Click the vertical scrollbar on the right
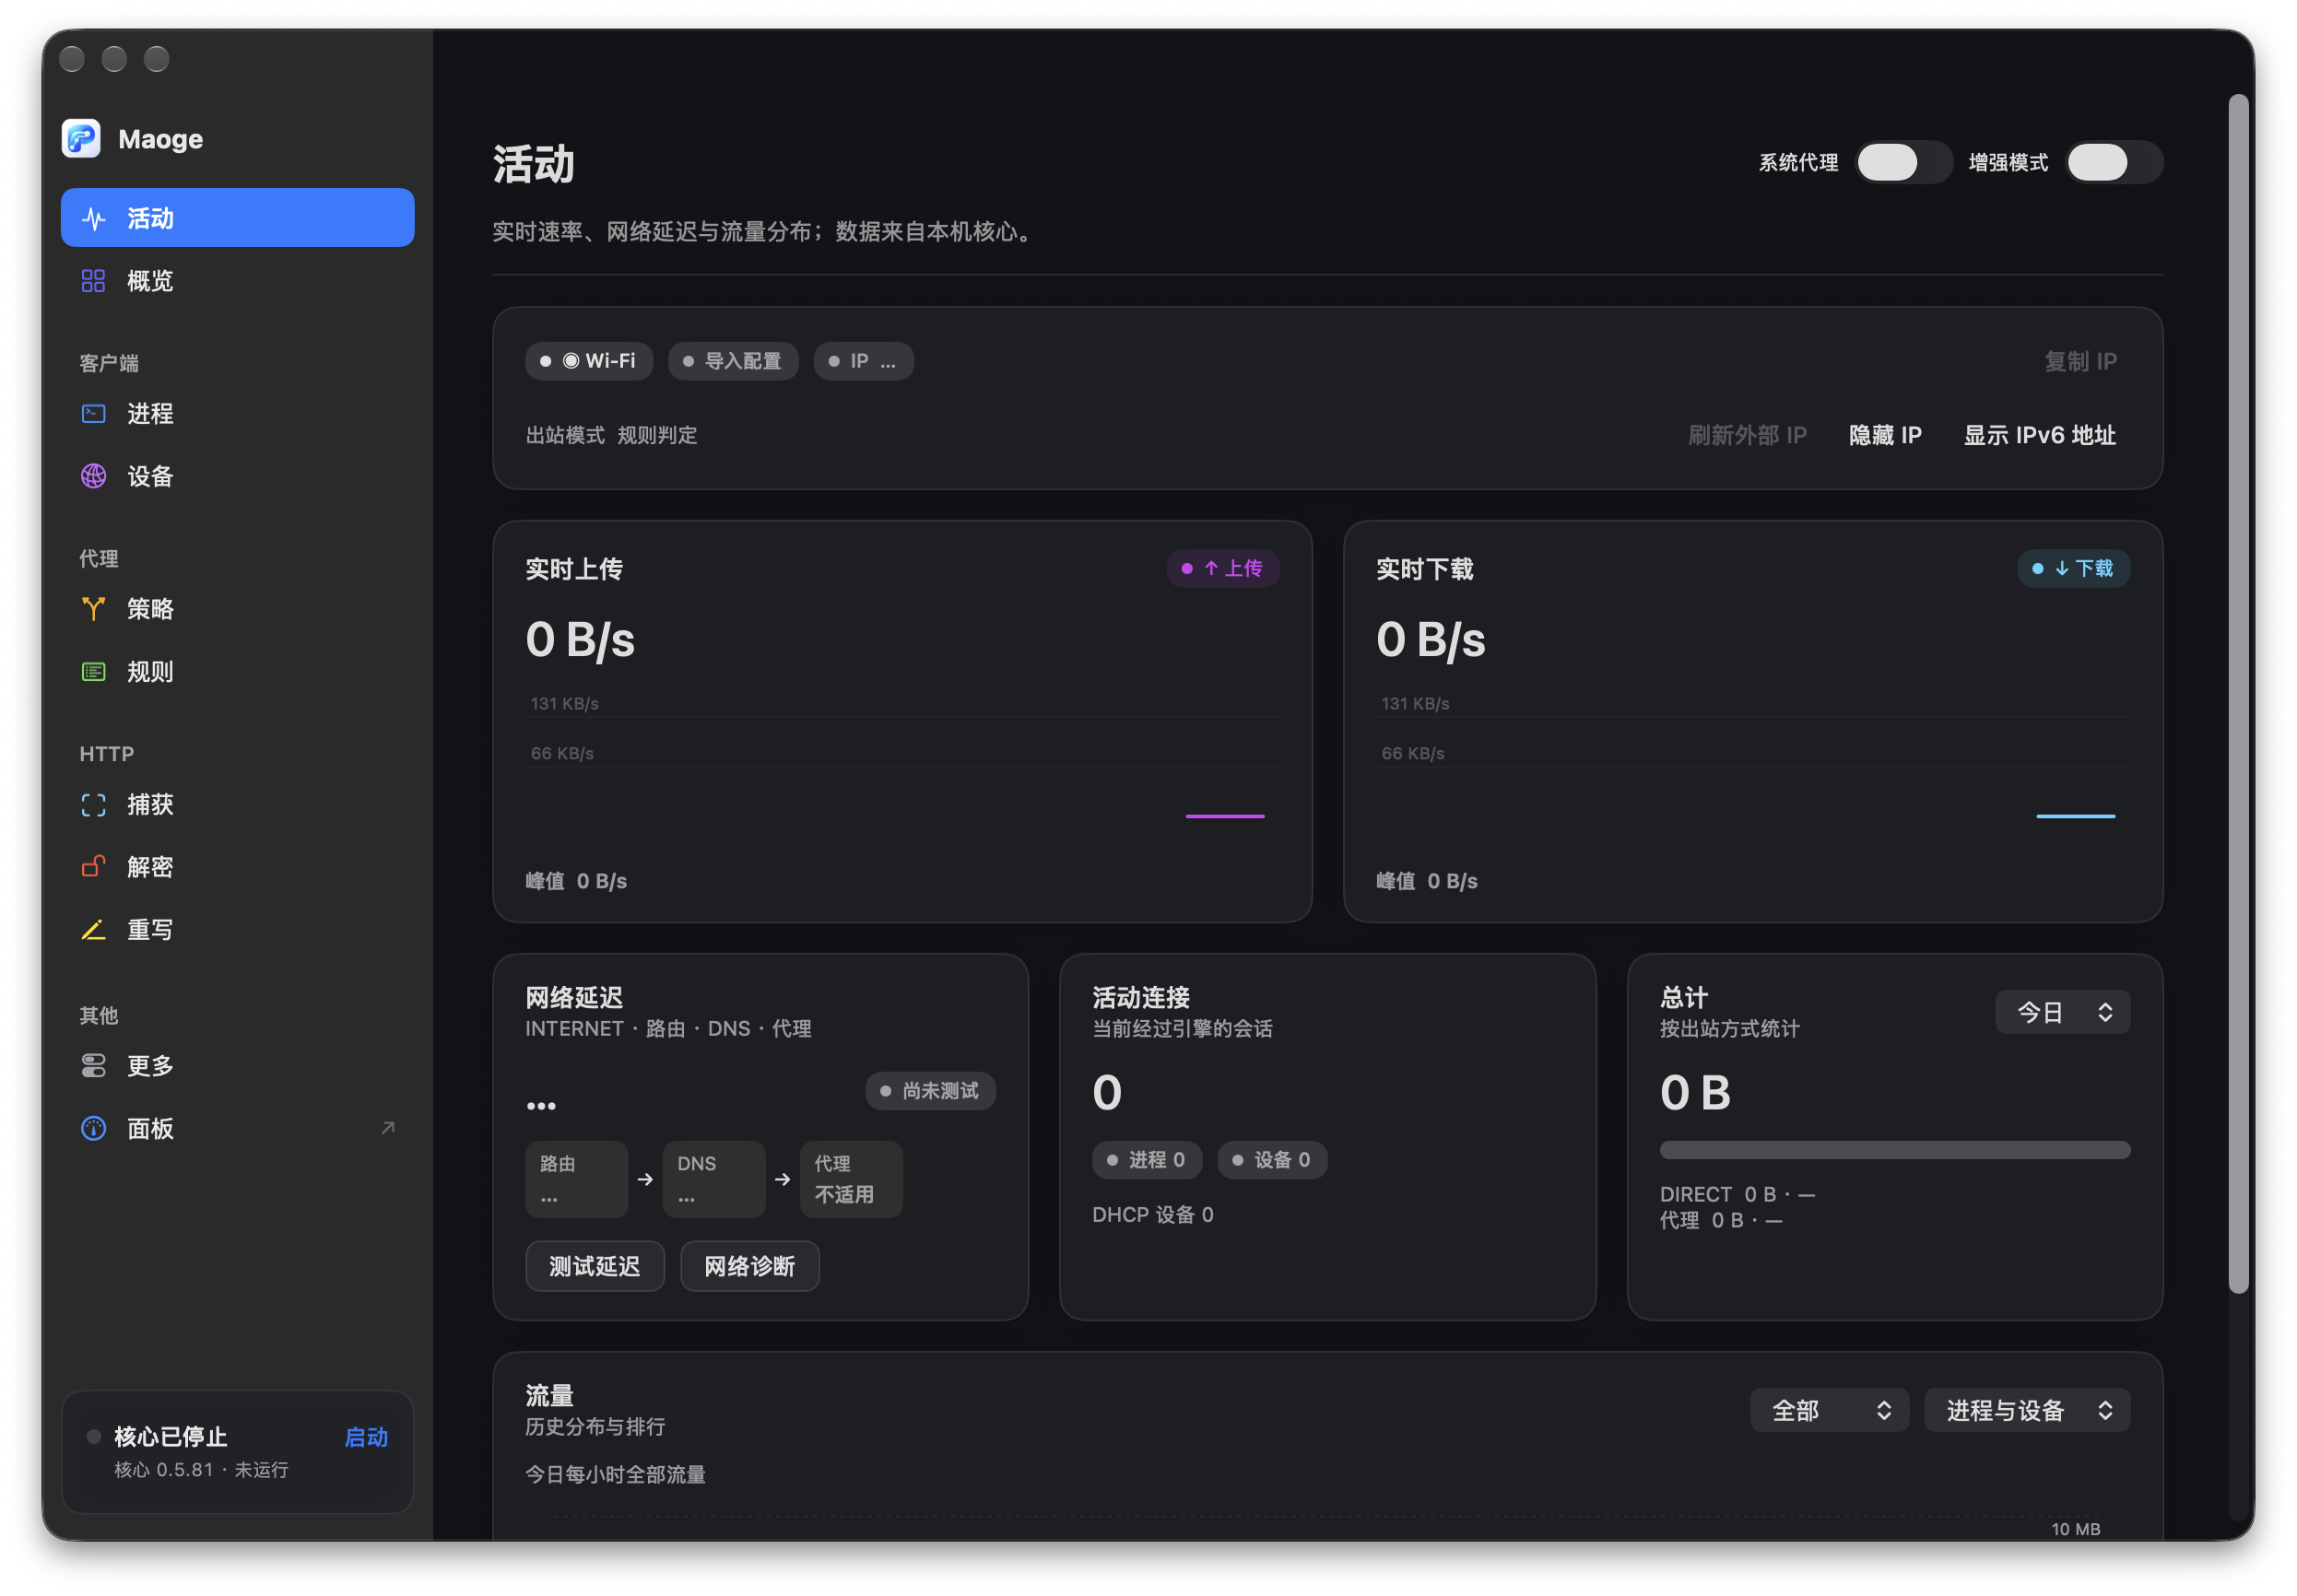This screenshot has height=1596, width=2297. pos(2237,693)
